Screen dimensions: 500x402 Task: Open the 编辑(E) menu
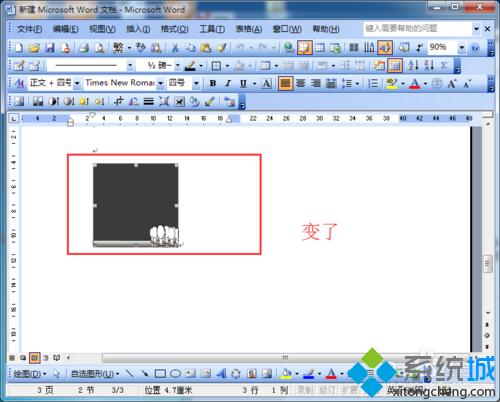tap(66, 29)
